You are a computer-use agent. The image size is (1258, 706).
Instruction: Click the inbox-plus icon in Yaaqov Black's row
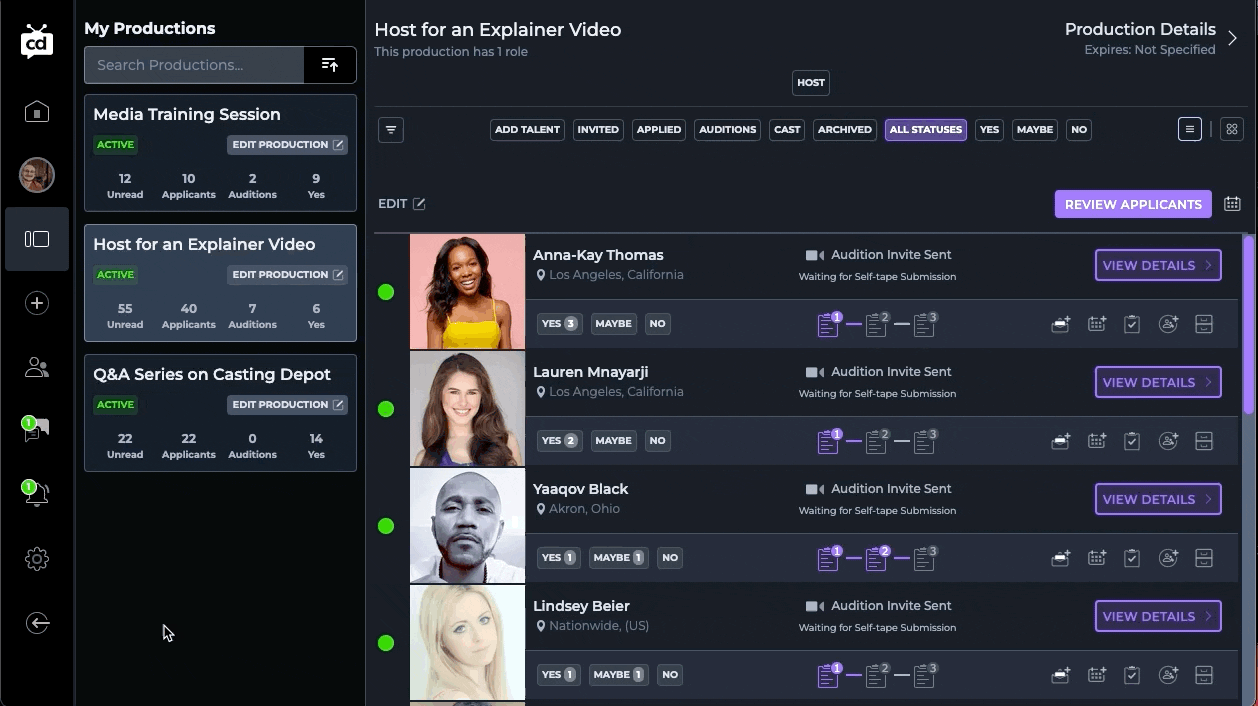[x=1061, y=558]
